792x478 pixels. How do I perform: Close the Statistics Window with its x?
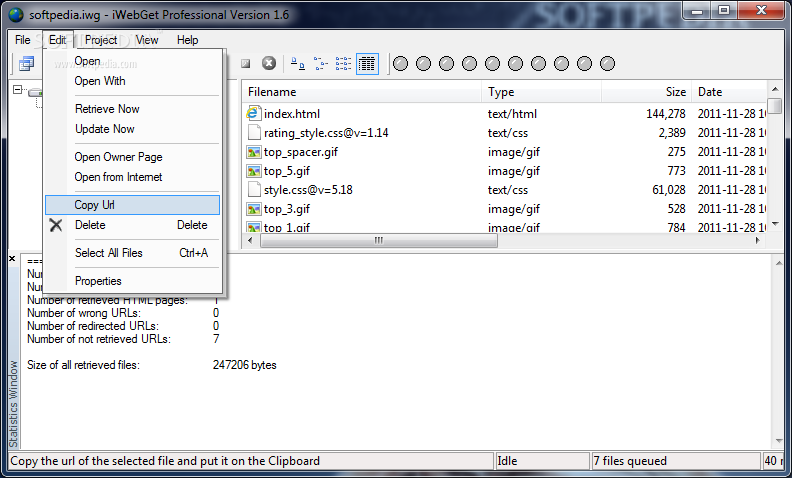[13, 258]
